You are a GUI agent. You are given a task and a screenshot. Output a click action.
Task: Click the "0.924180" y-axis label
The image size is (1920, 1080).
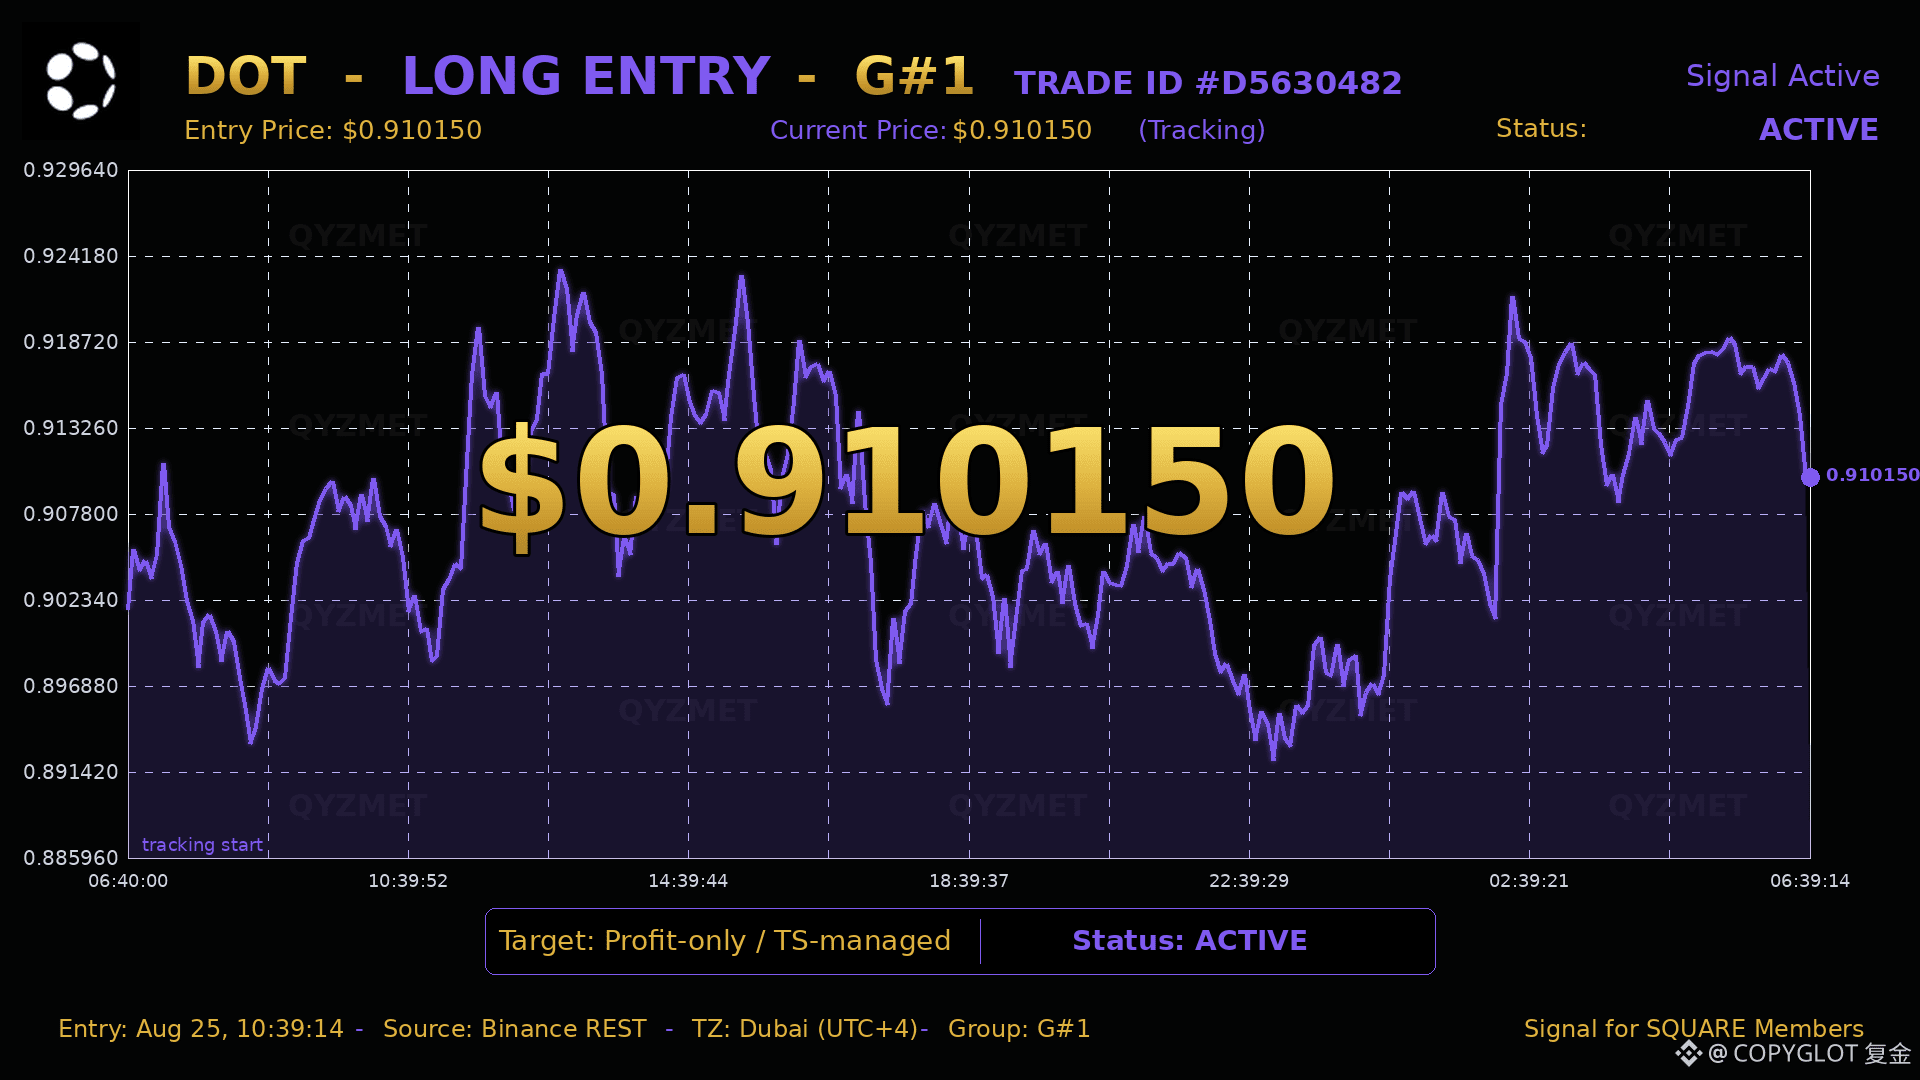(x=71, y=256)
